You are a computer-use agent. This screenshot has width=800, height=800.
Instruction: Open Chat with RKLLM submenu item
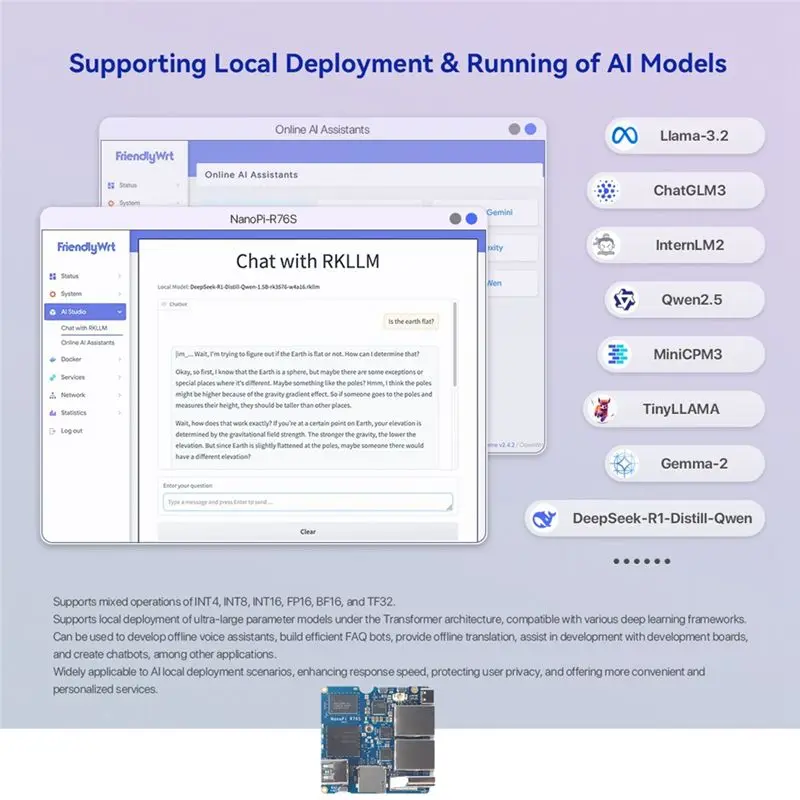(x=84, y=328)
